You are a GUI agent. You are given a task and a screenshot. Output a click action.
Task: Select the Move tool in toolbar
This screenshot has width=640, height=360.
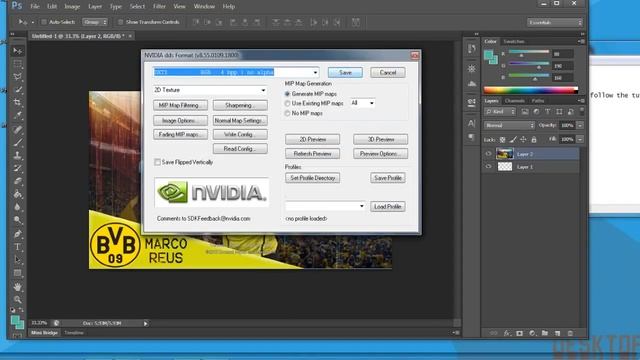tap(17, 51)
